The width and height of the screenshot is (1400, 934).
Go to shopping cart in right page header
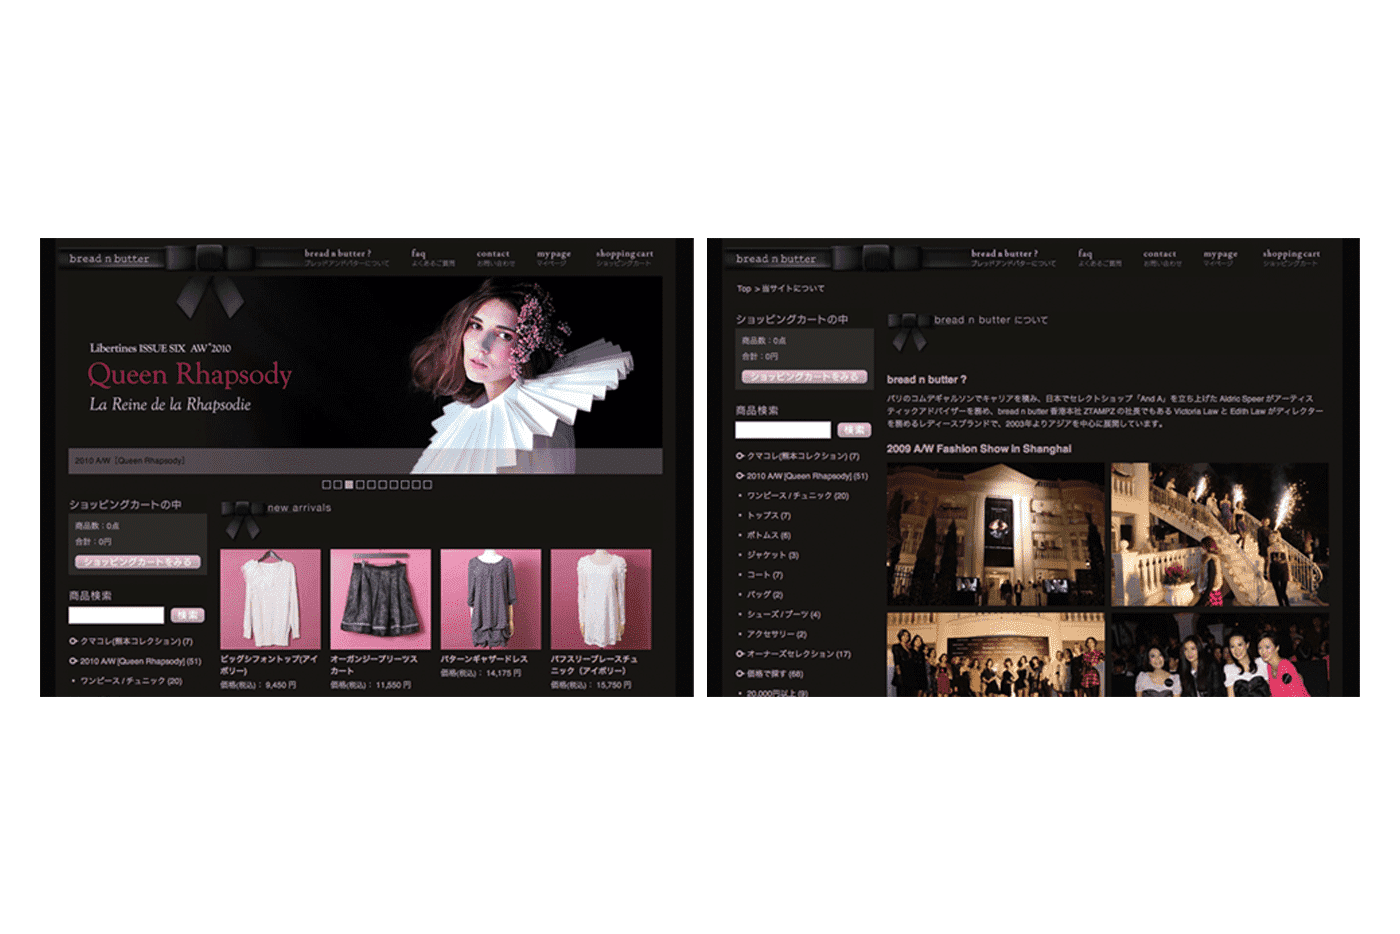click(1290, 255)
